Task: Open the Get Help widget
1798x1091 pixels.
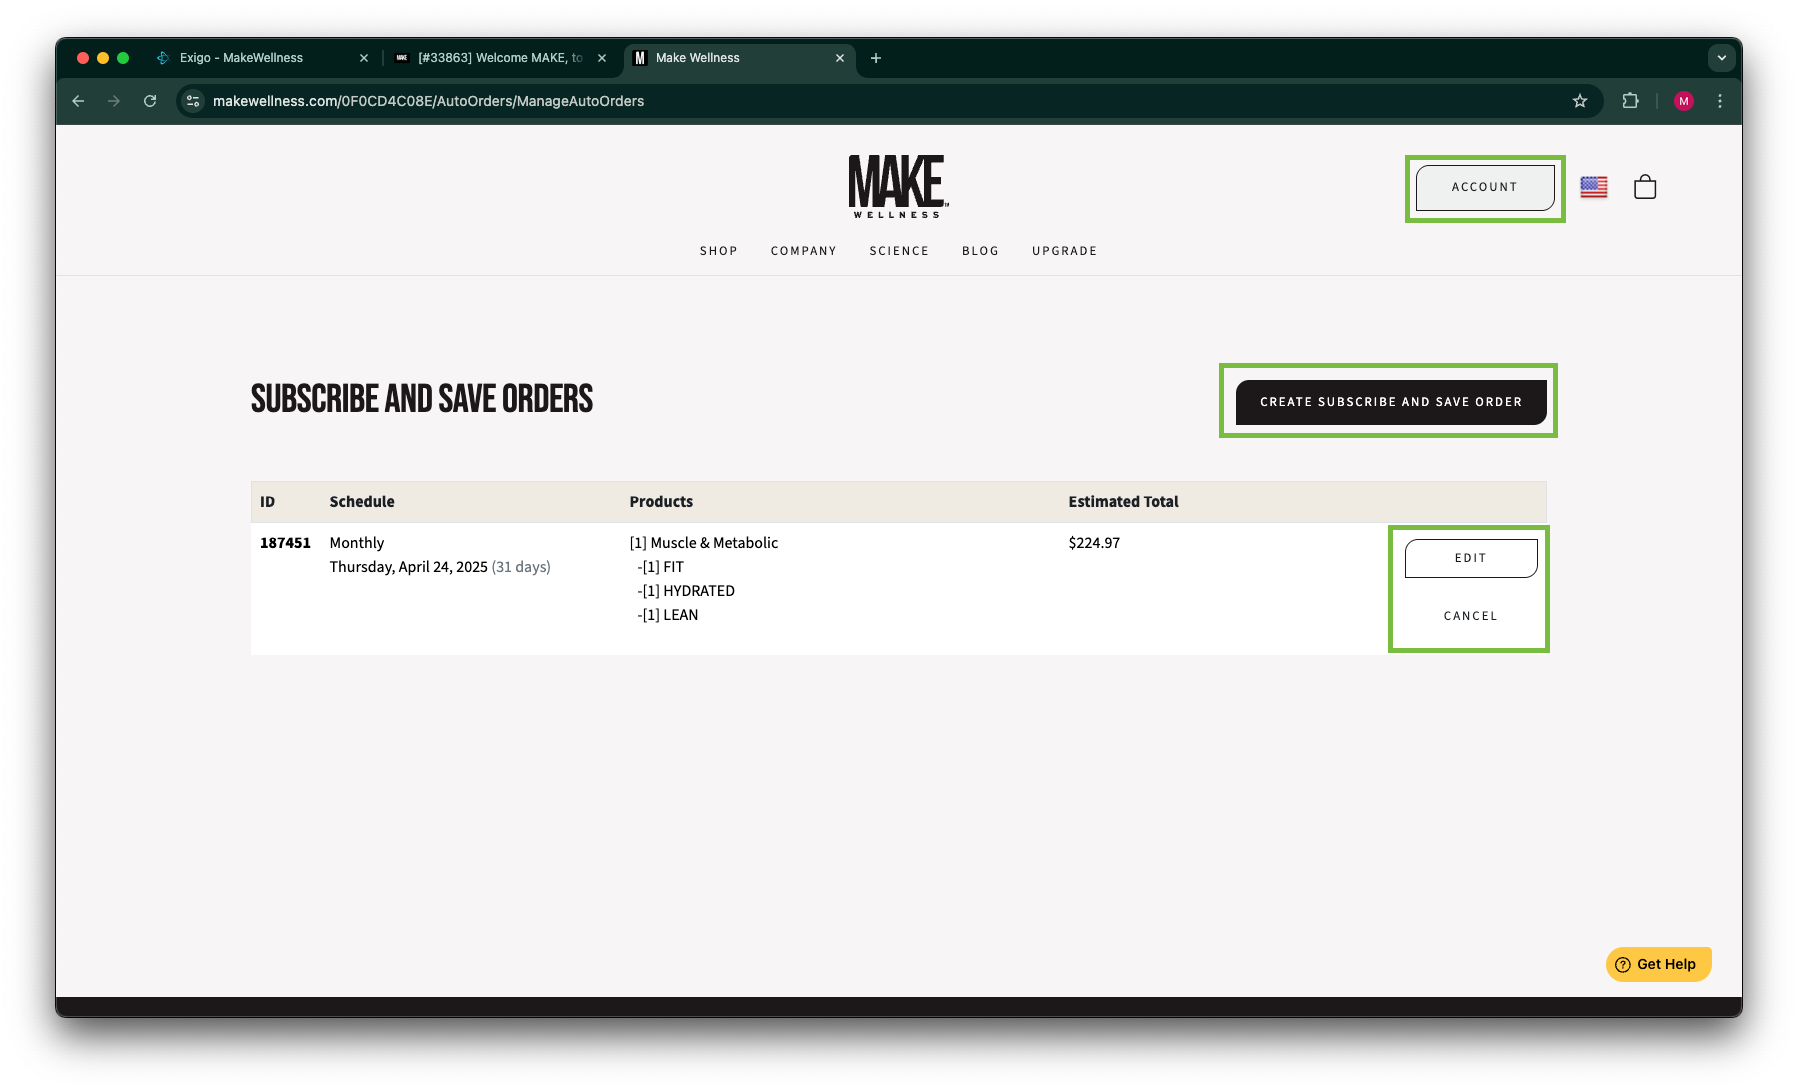Action: click(x=1659, y=964)
